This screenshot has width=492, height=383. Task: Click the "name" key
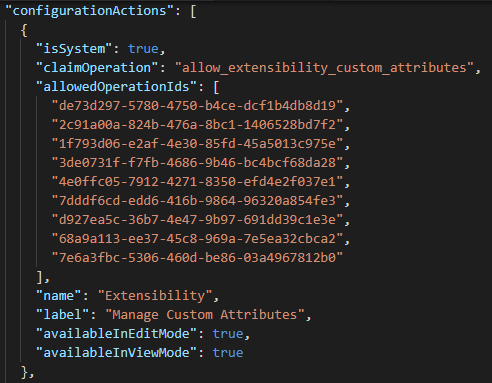click(59, 296)
